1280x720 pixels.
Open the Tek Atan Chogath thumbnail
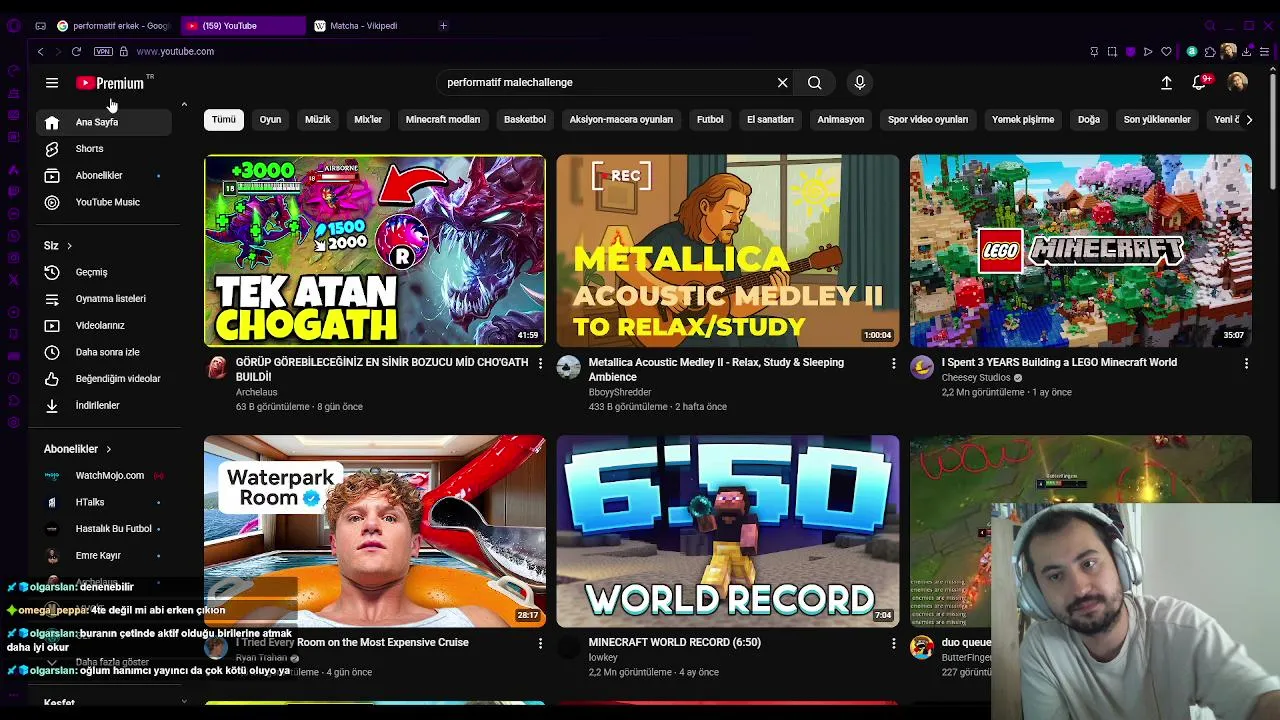pyautogui.click(x=375, y=250)
